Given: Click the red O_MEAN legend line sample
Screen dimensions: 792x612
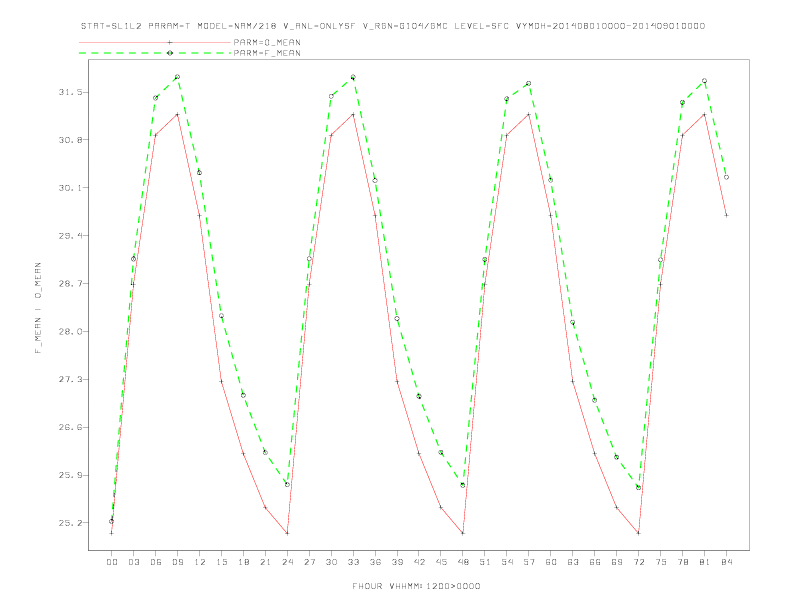Looking at the screenshot, I should pyautogui.click(x=155, y=42).
